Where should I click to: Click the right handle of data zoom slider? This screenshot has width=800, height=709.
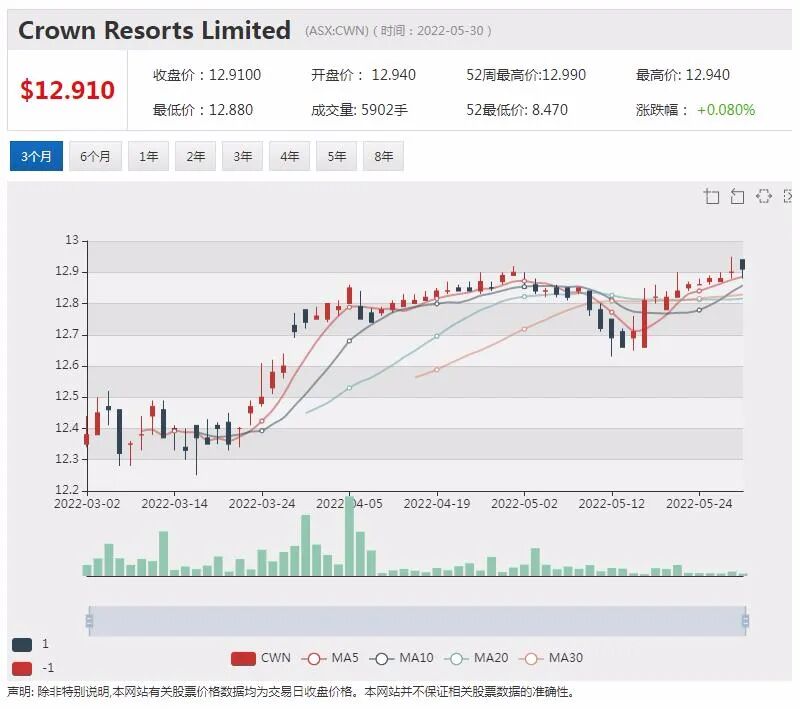pos(745,621)
